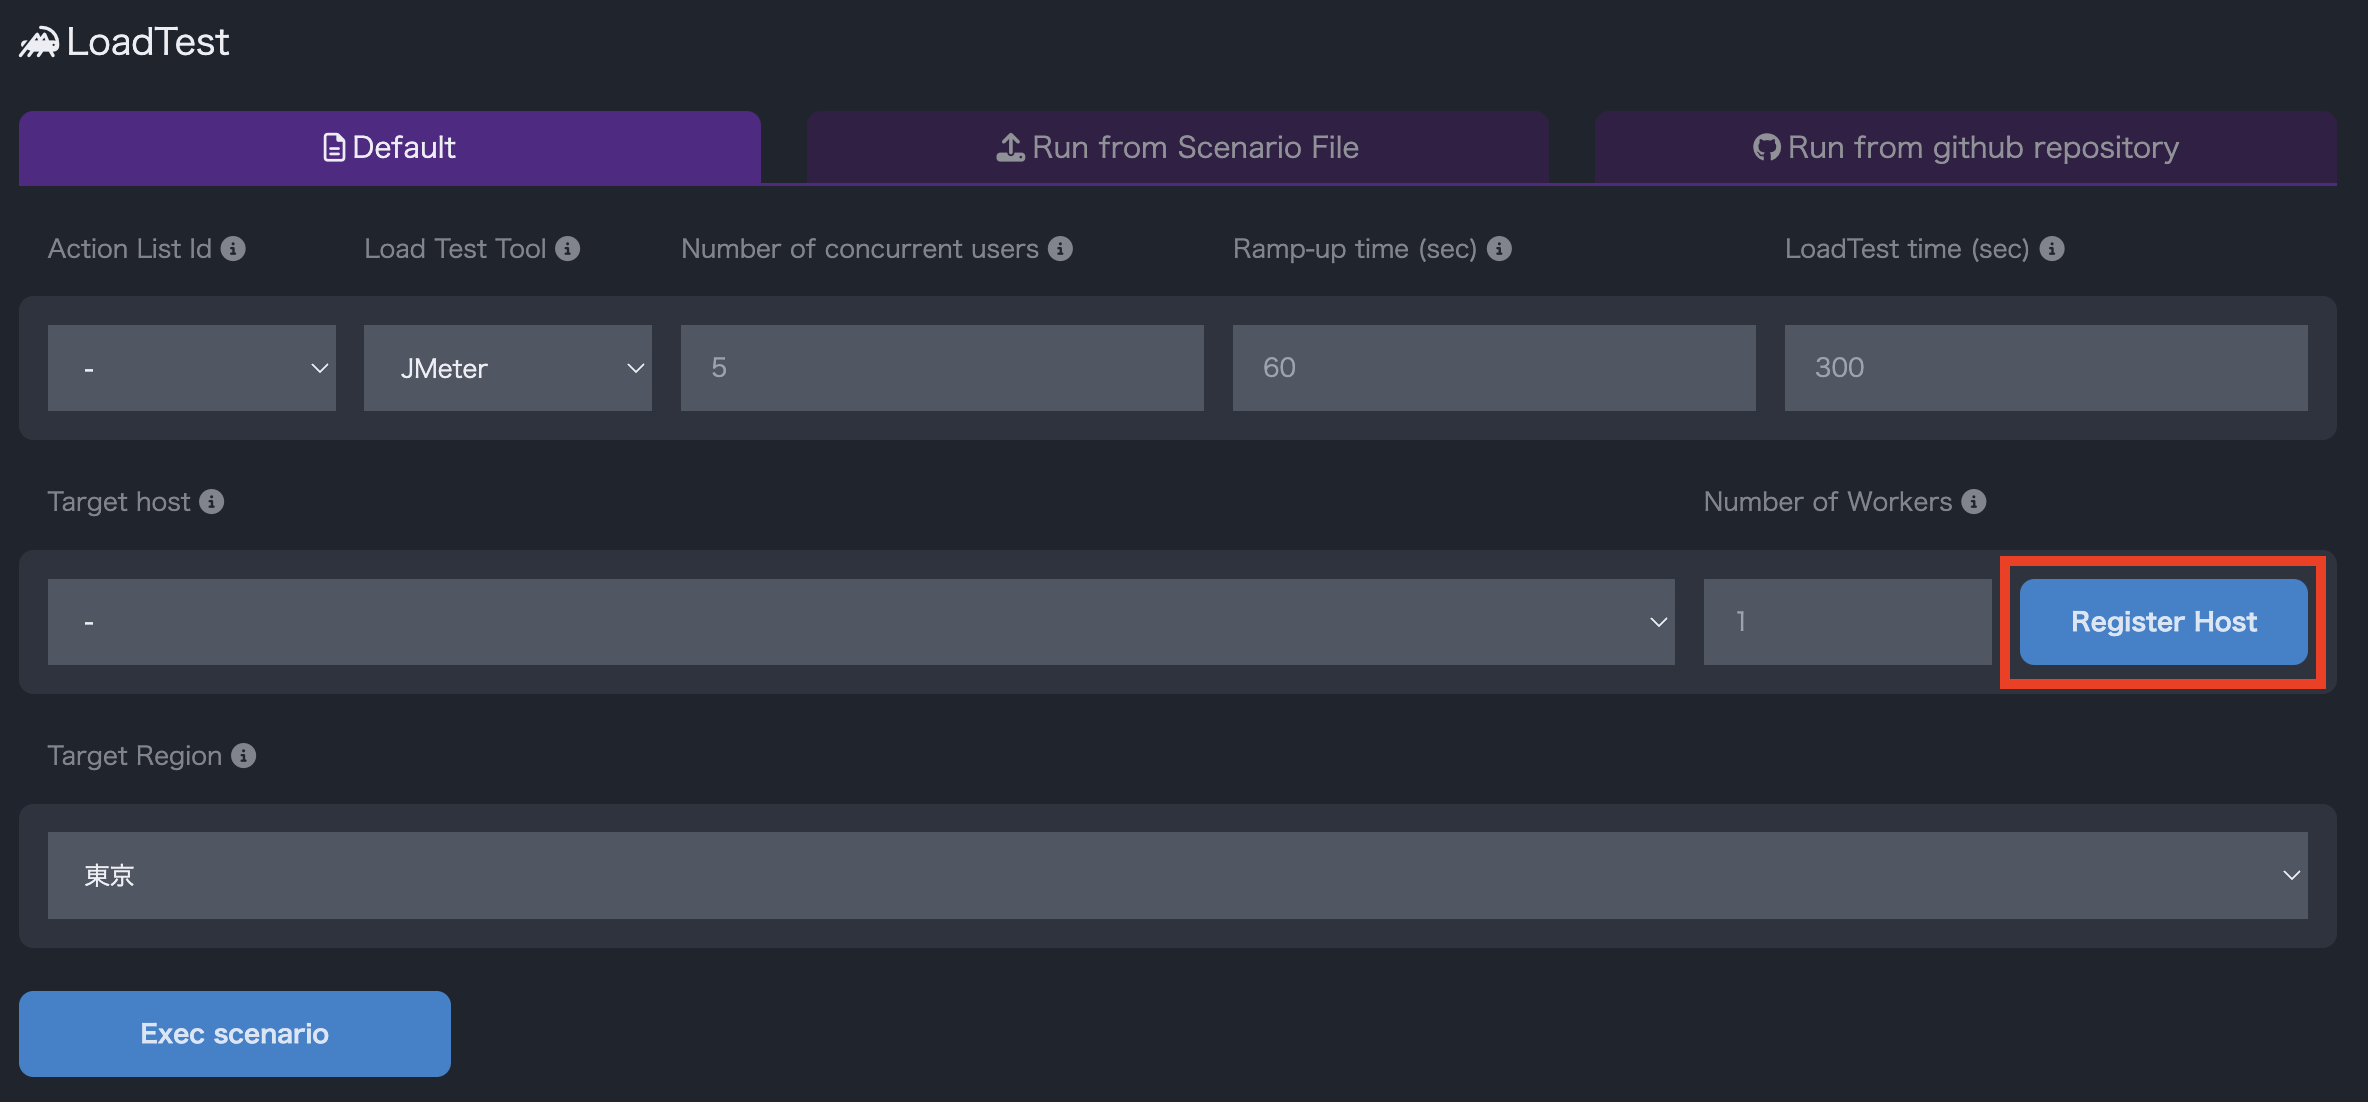The image size is (2368, 1102).
Task: Click info icon next to Ramp-up time
Action: click(x=1499, y=249)
